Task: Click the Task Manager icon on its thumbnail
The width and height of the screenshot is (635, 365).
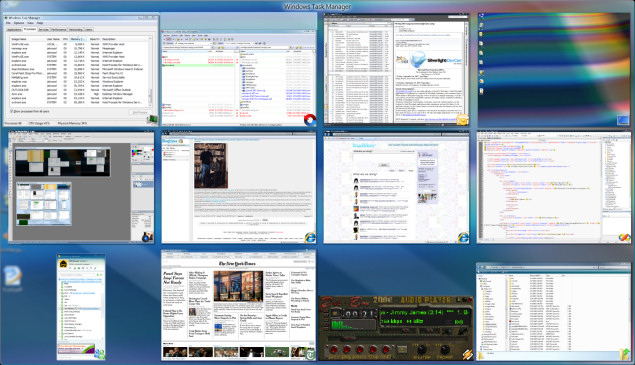Action: [153, 120]
